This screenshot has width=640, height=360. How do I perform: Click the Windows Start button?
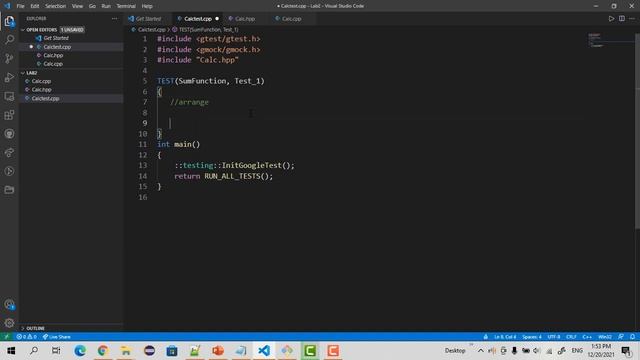point(11,351)
